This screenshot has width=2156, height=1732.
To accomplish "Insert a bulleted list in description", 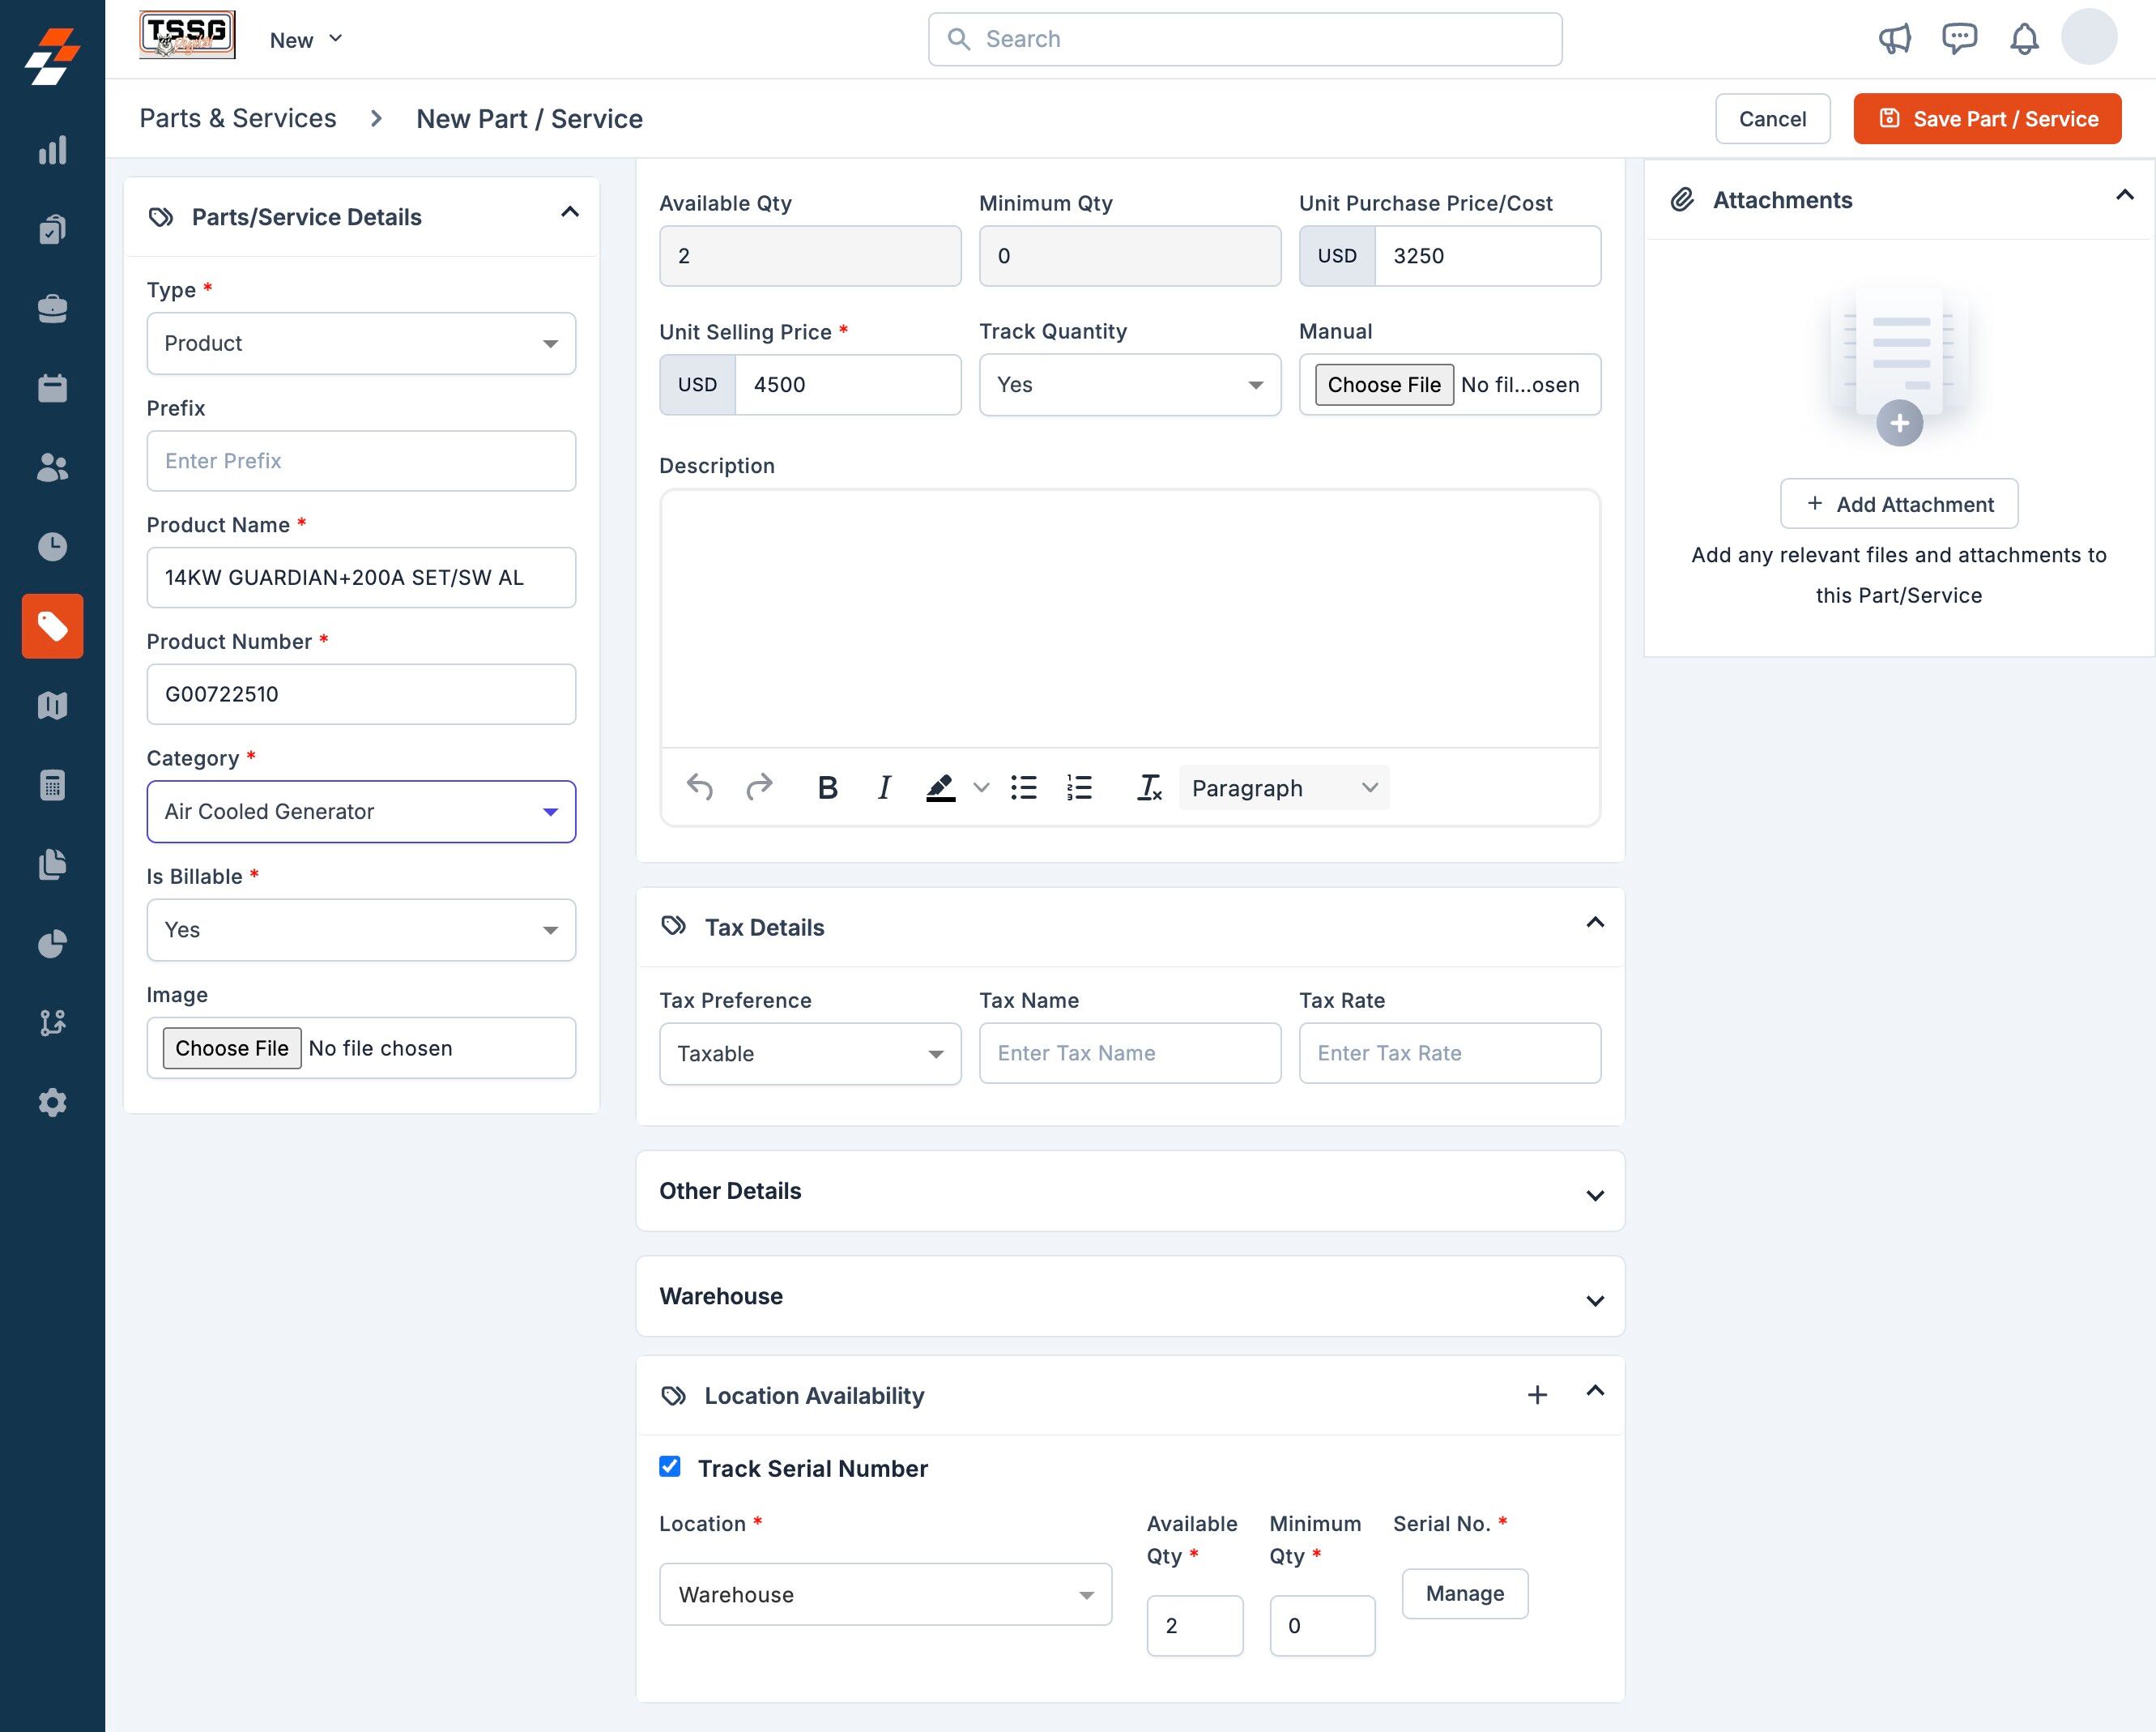I will click(x=1023, y=788).
